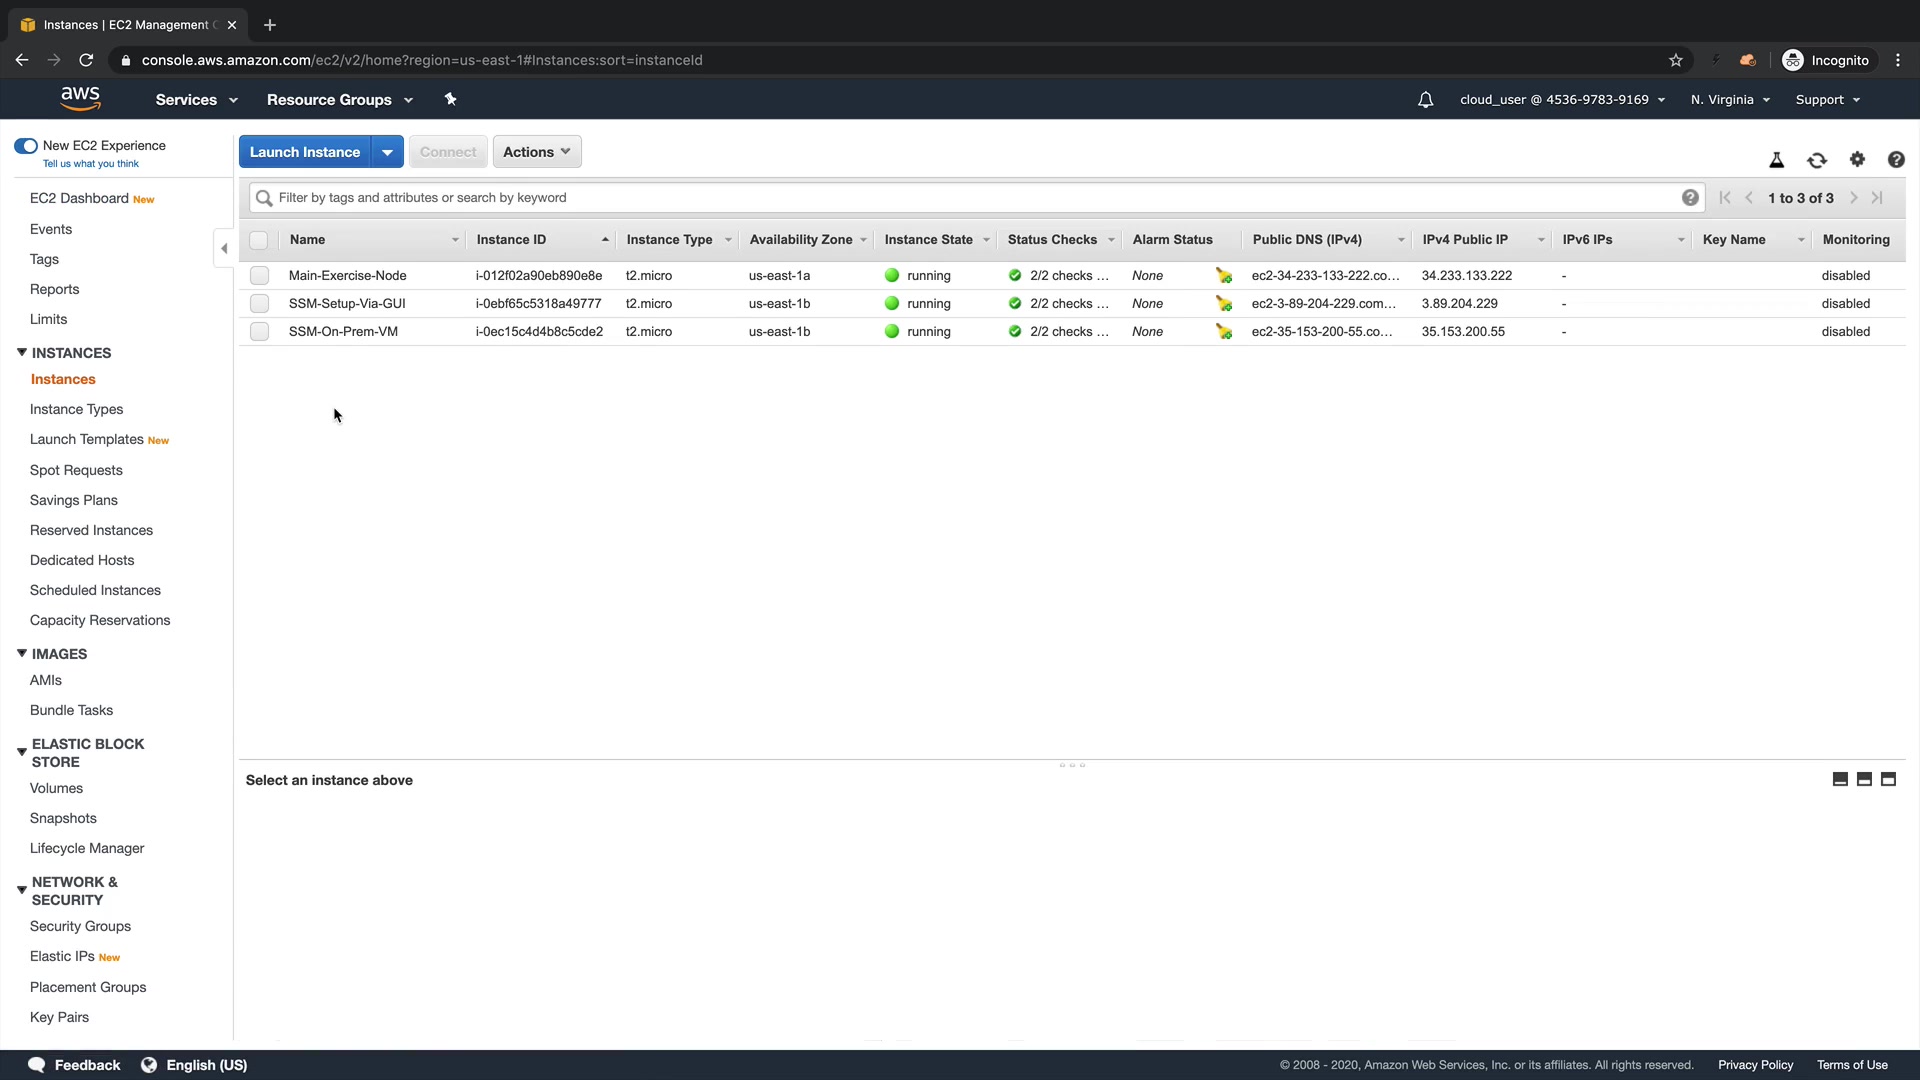Screen dimensions: 1920x1080
Task: Select the Main-Exercise-Node checkbox
Action: (259, 275)
